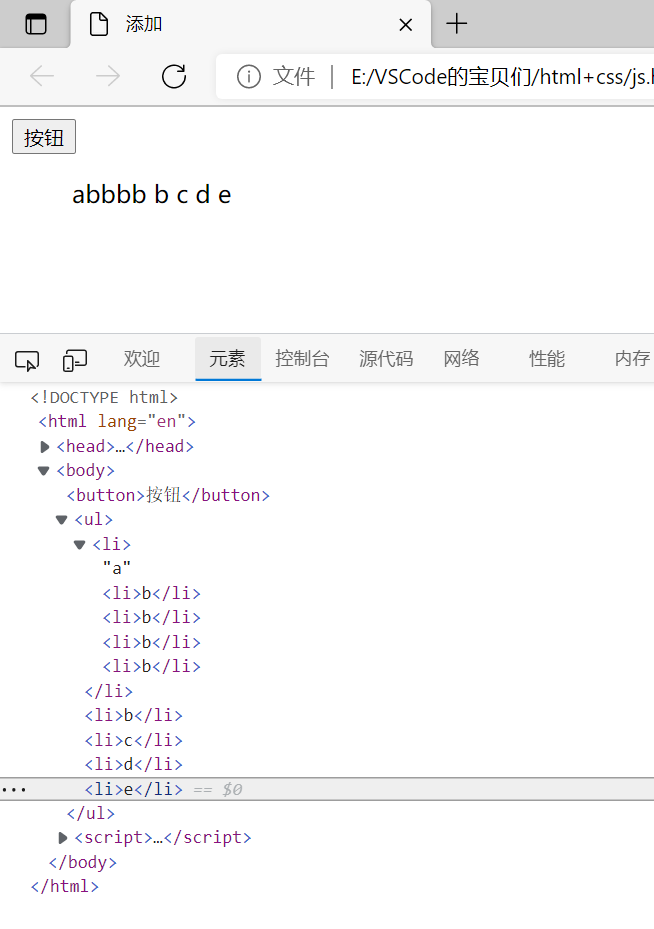Select the html lang="en" node
This screenshot has height=929, width=654.
pos(117,421)
